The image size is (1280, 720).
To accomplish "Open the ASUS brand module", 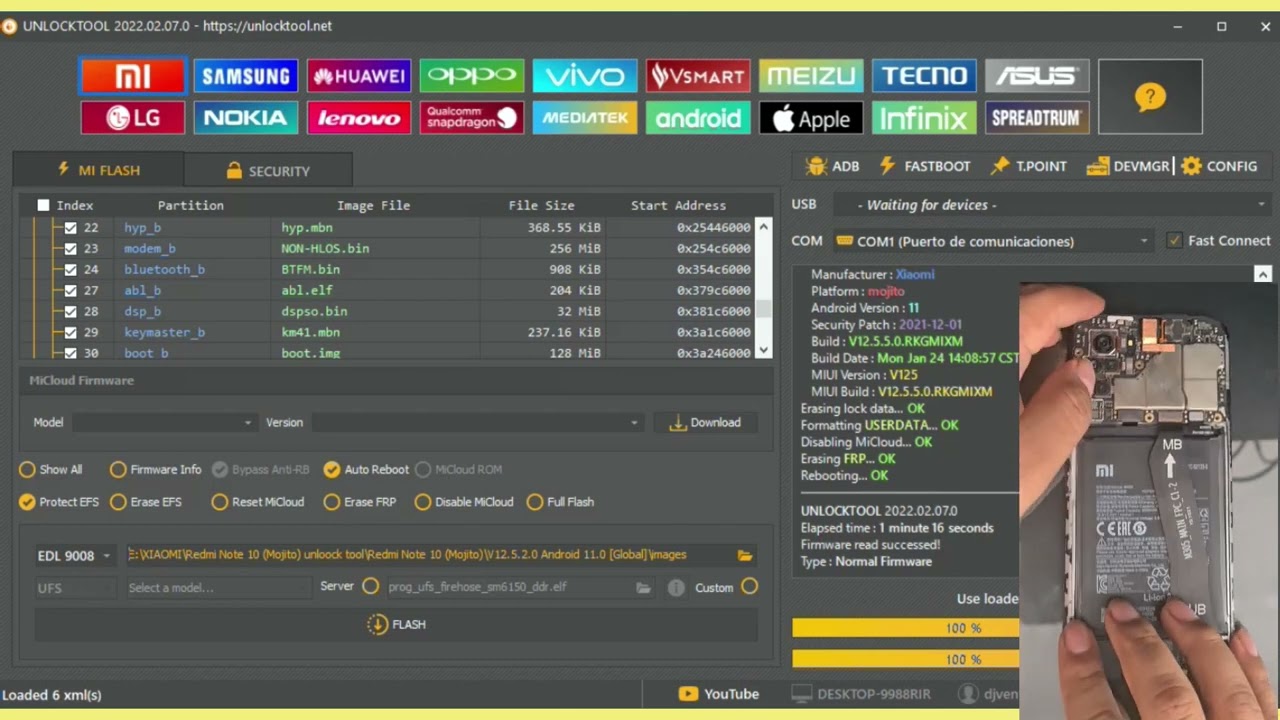I will pyautogui.click(x=1037, y=76).
